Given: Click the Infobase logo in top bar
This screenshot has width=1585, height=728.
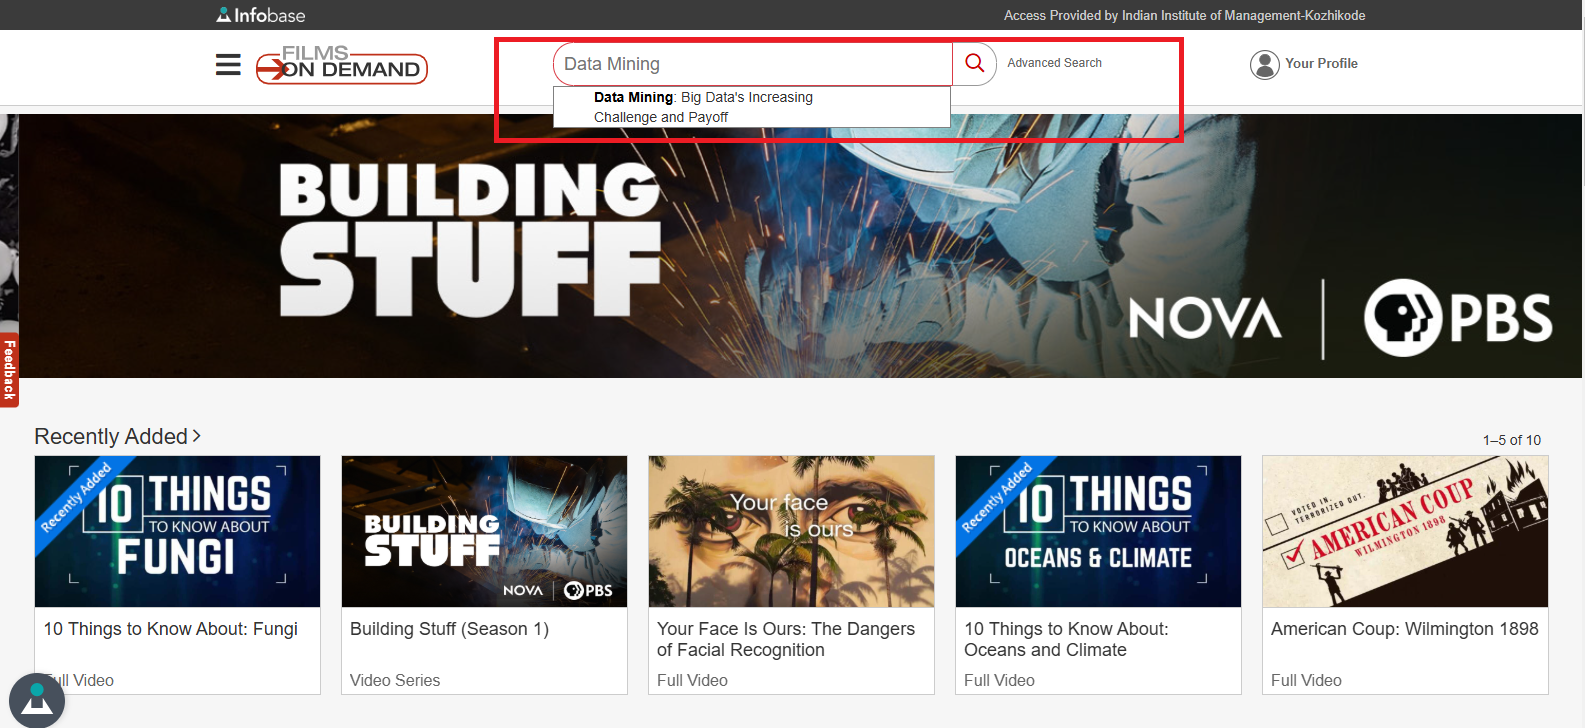Looking at the screenshot, I should [x=261, y=15].
